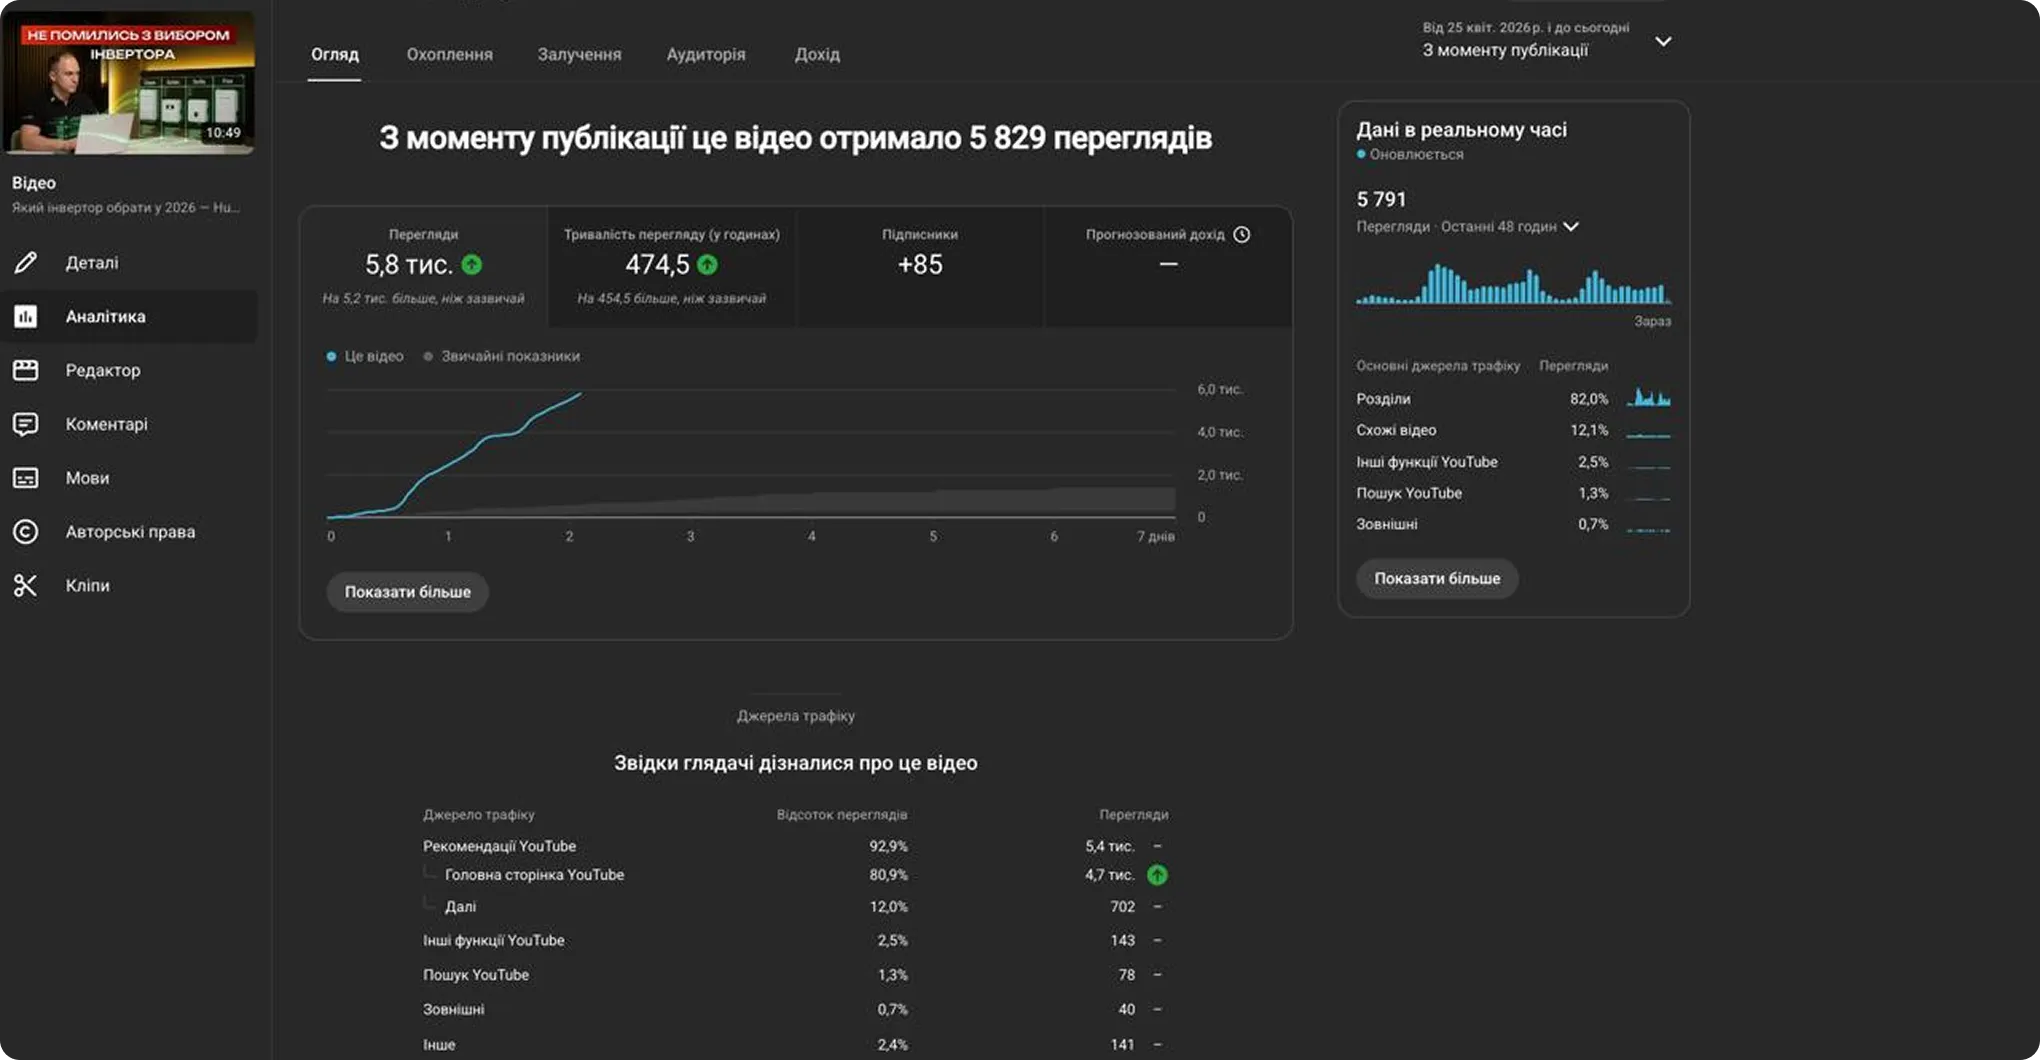Select the Тривалість перегляду metric card

[x=672, y=267]
